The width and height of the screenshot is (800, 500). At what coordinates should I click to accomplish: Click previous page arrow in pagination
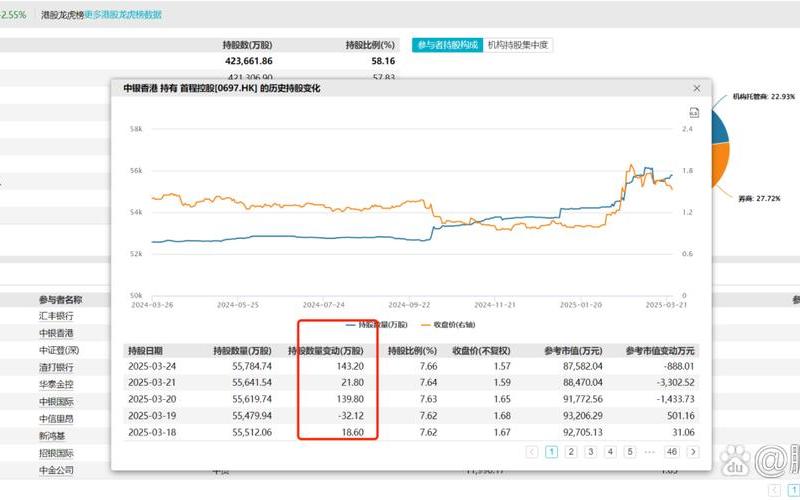[x=532, y=452]
